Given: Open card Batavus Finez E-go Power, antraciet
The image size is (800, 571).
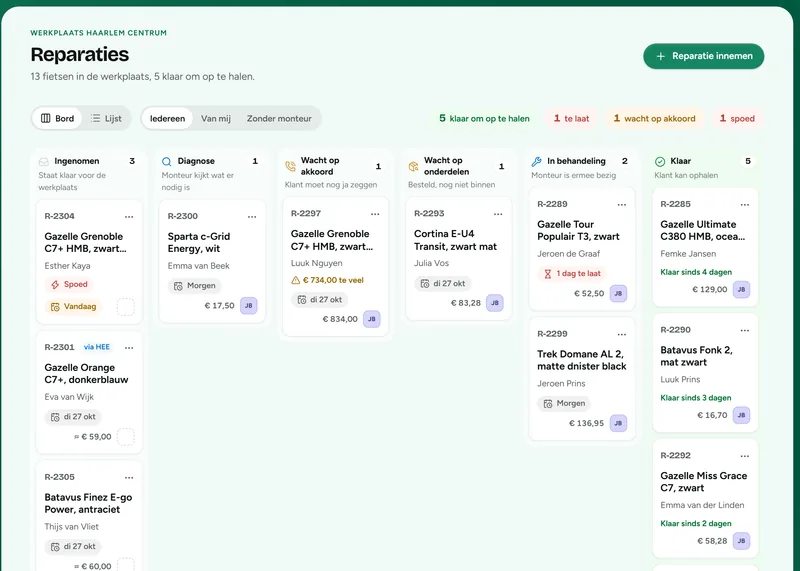Looking at the screenshot, I should pos(89,516).
